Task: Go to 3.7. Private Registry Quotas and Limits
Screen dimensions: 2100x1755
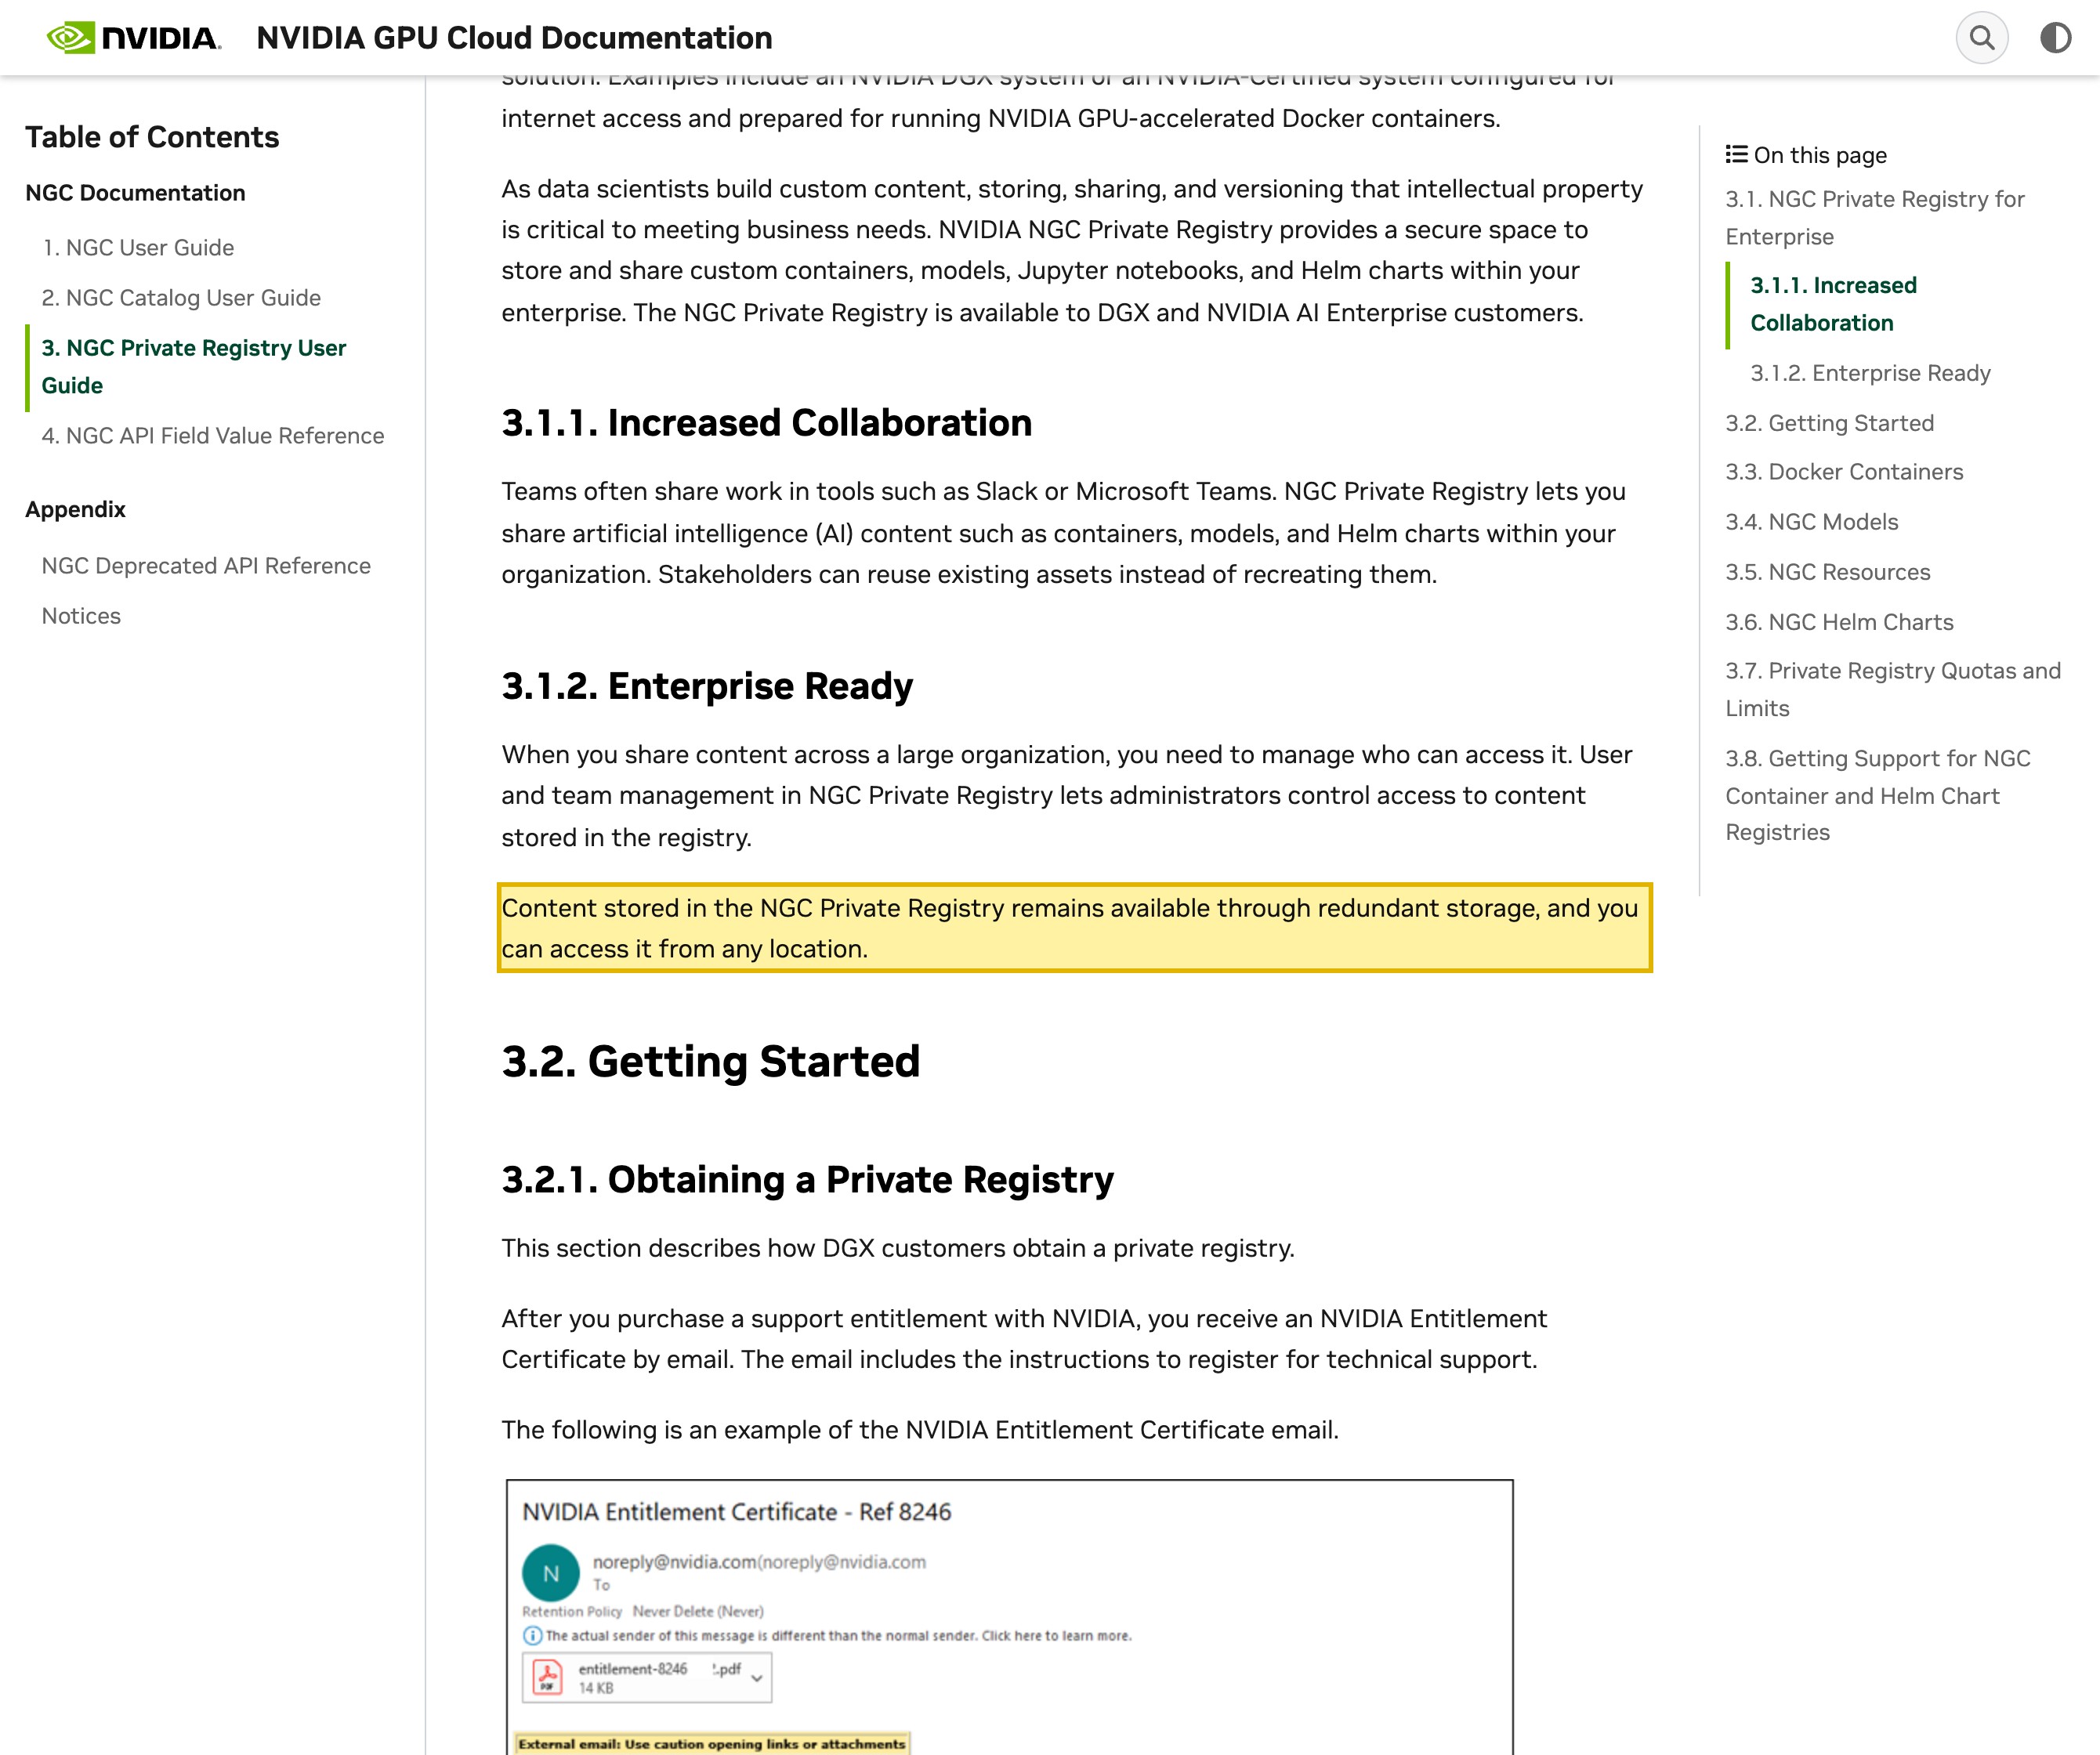Action: coord(1893,689)
